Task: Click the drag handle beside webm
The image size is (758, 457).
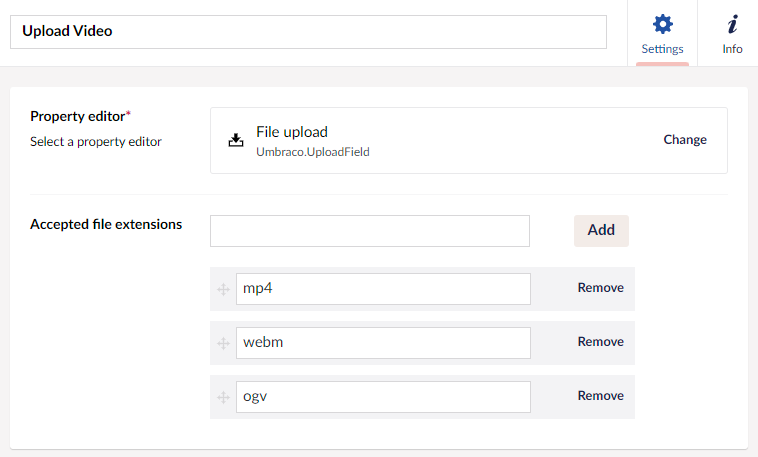Action: click(x=223, y=343)
